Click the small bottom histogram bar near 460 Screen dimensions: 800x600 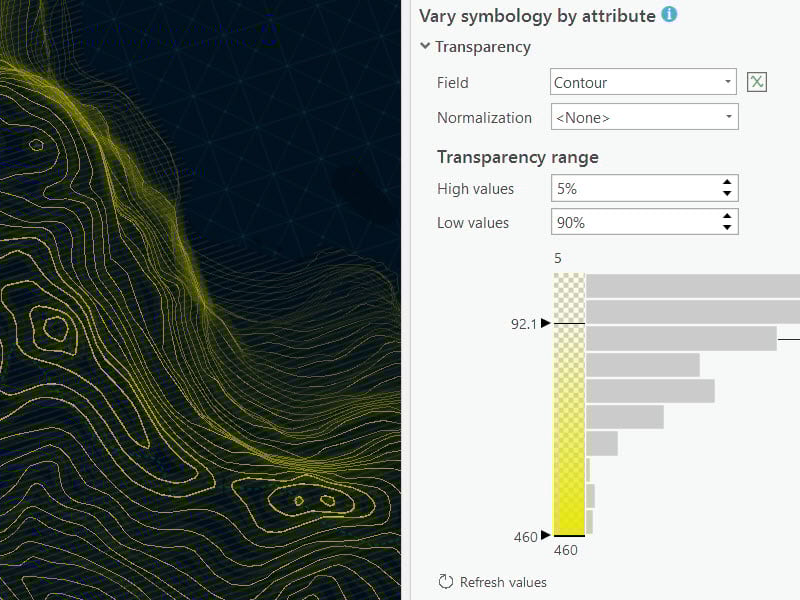(x=590, y=522)
